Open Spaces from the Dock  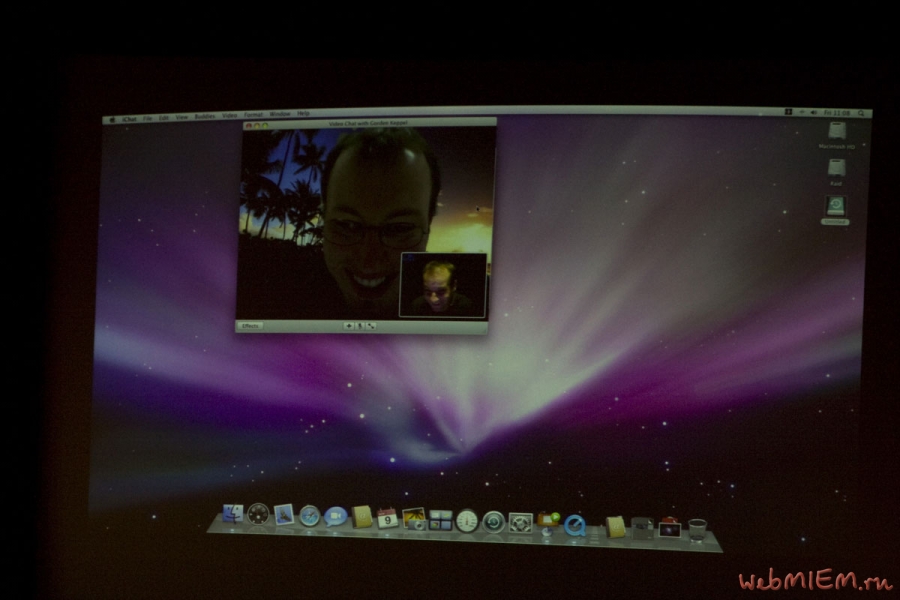click(x=440, y=520)
